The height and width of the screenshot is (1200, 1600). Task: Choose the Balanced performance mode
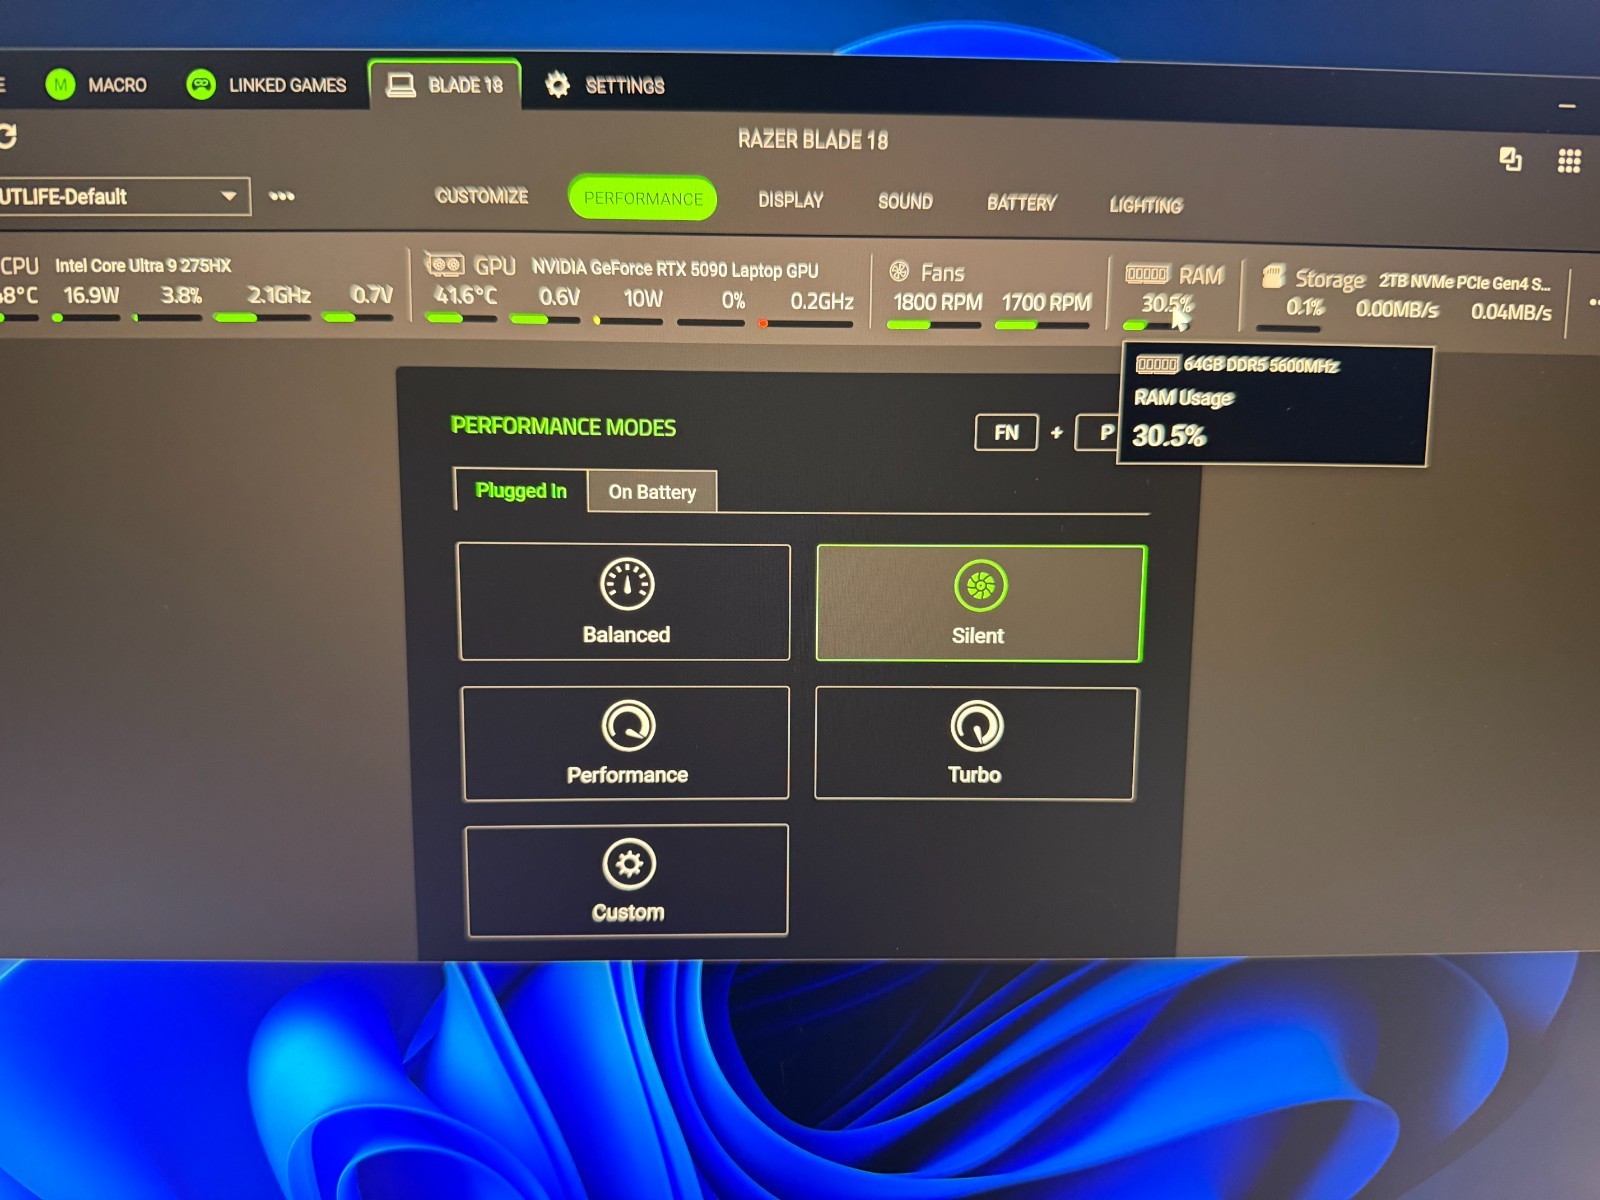(624, 602)
